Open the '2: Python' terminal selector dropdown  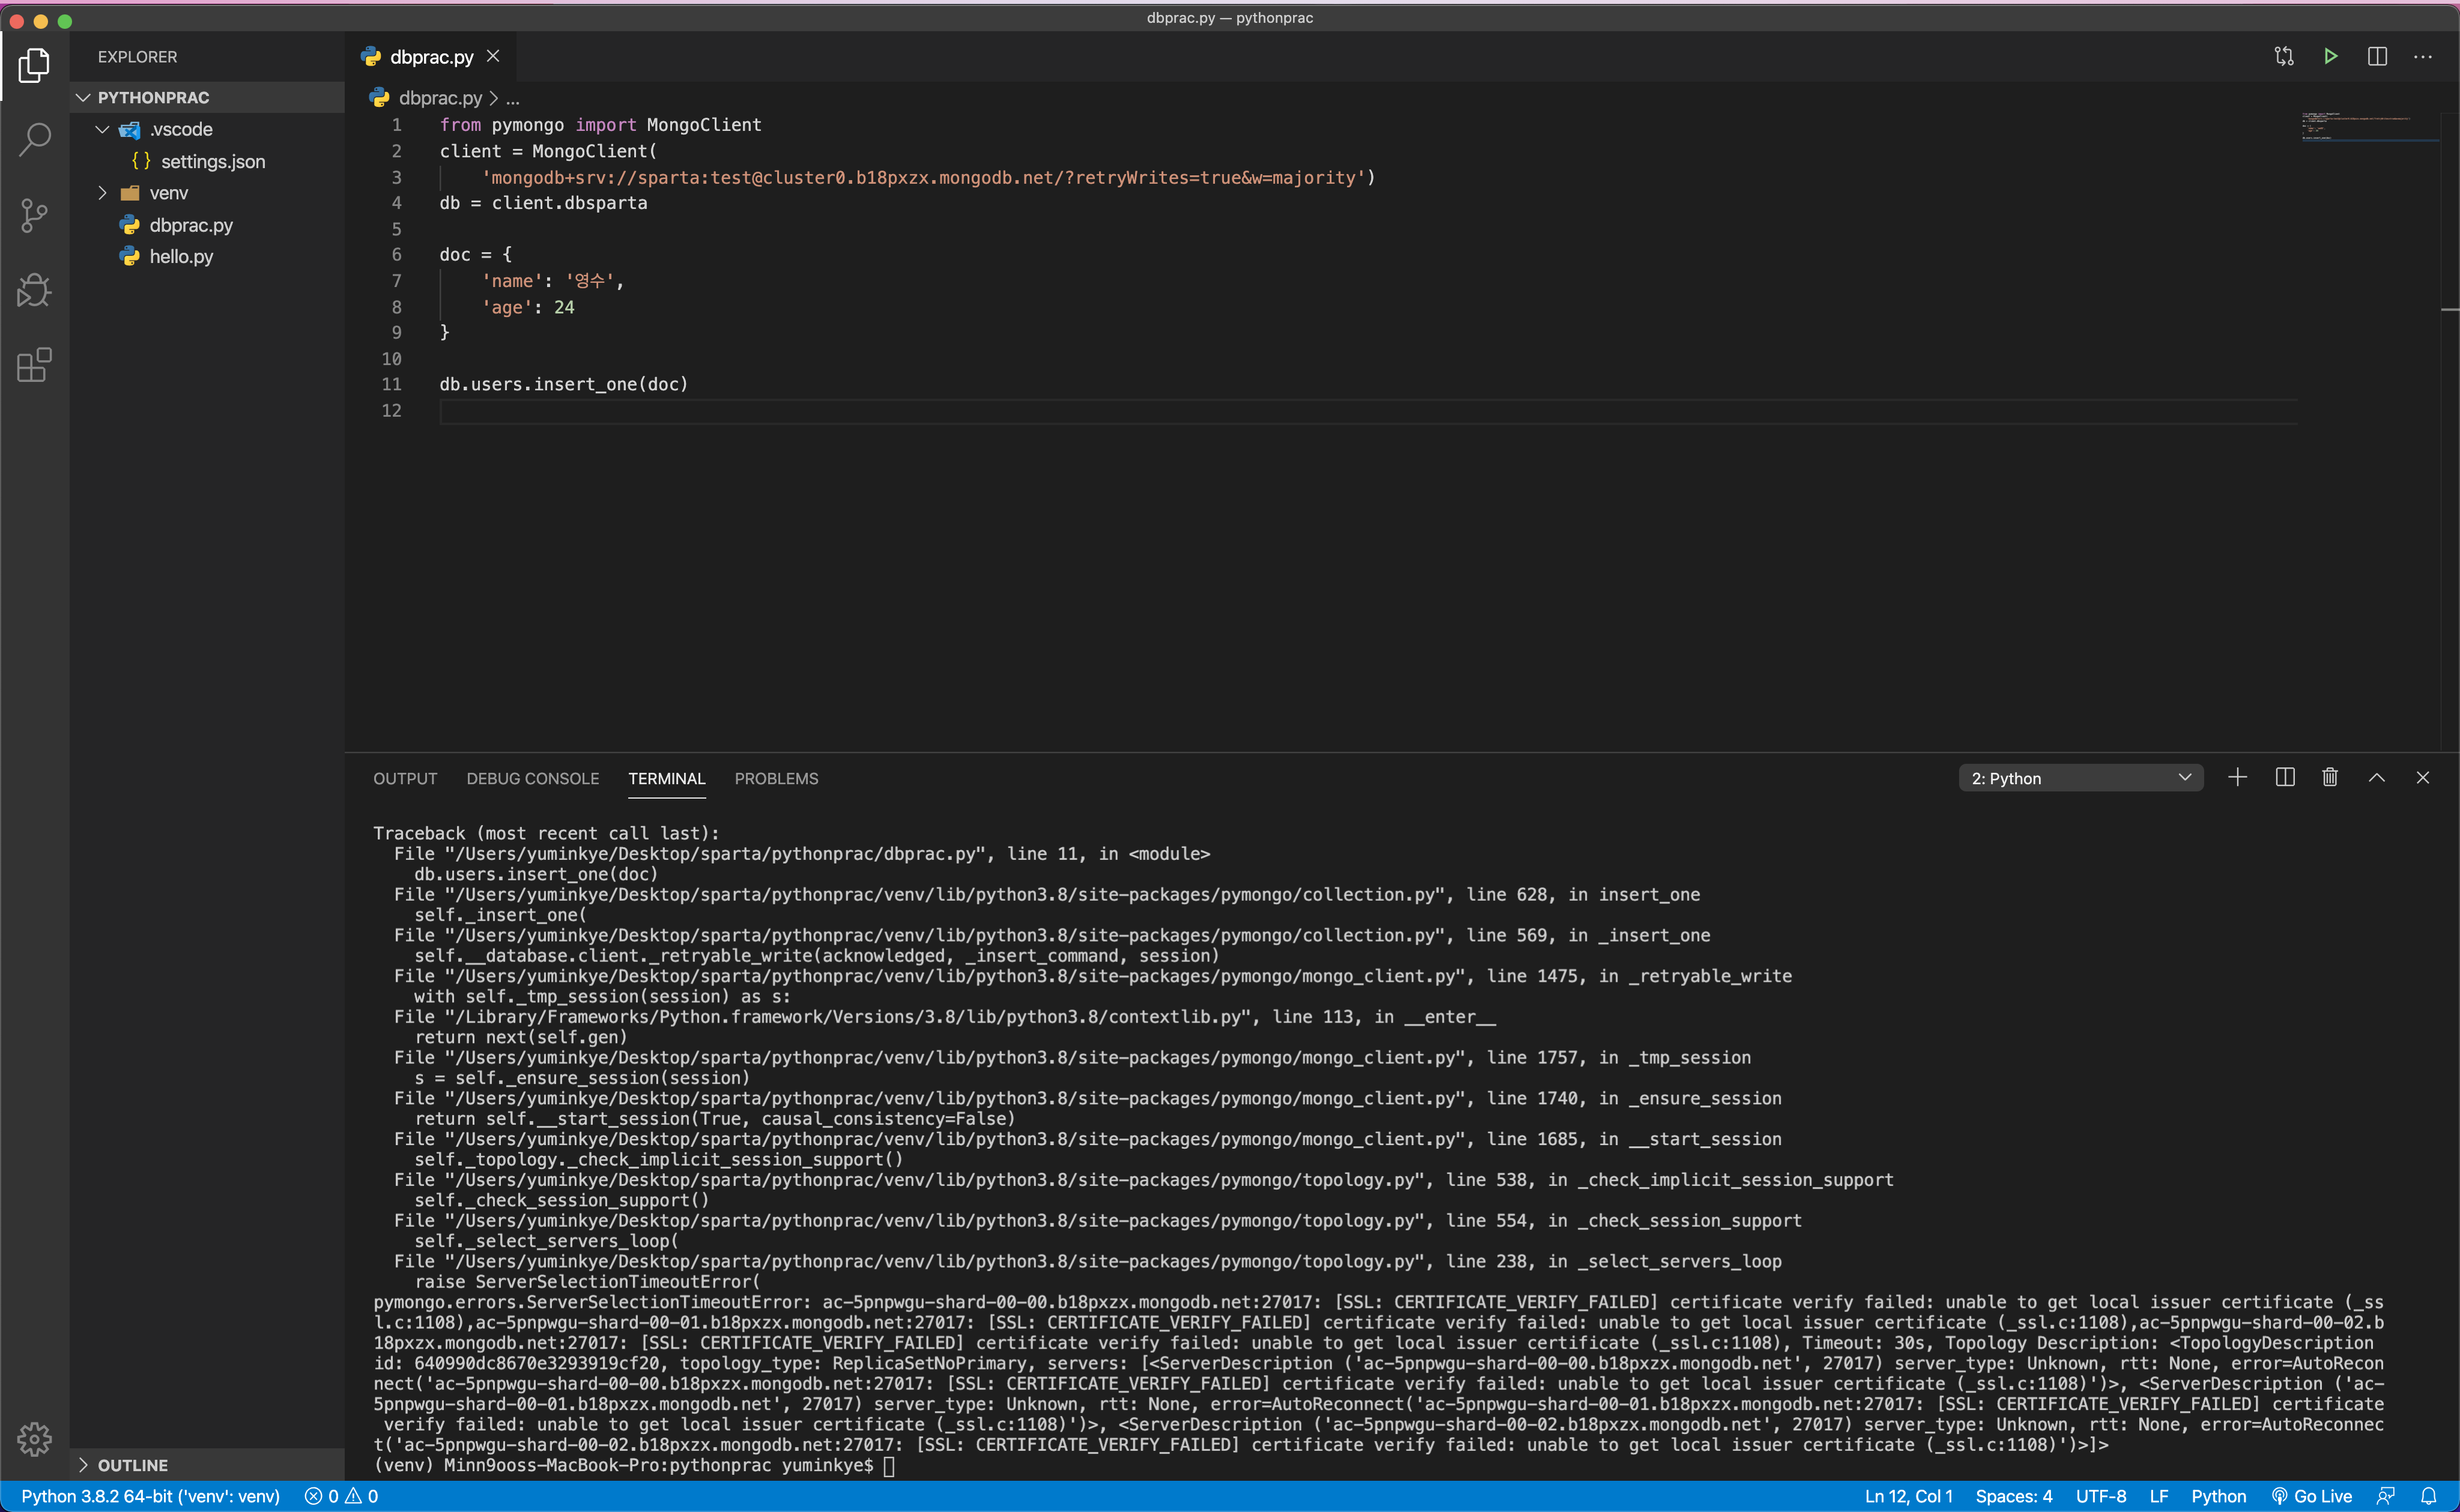(x=2080, y=778)
